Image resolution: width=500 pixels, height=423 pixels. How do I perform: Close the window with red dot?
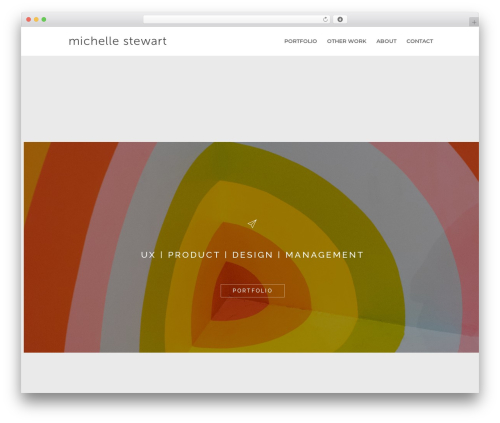coord(29,20)
